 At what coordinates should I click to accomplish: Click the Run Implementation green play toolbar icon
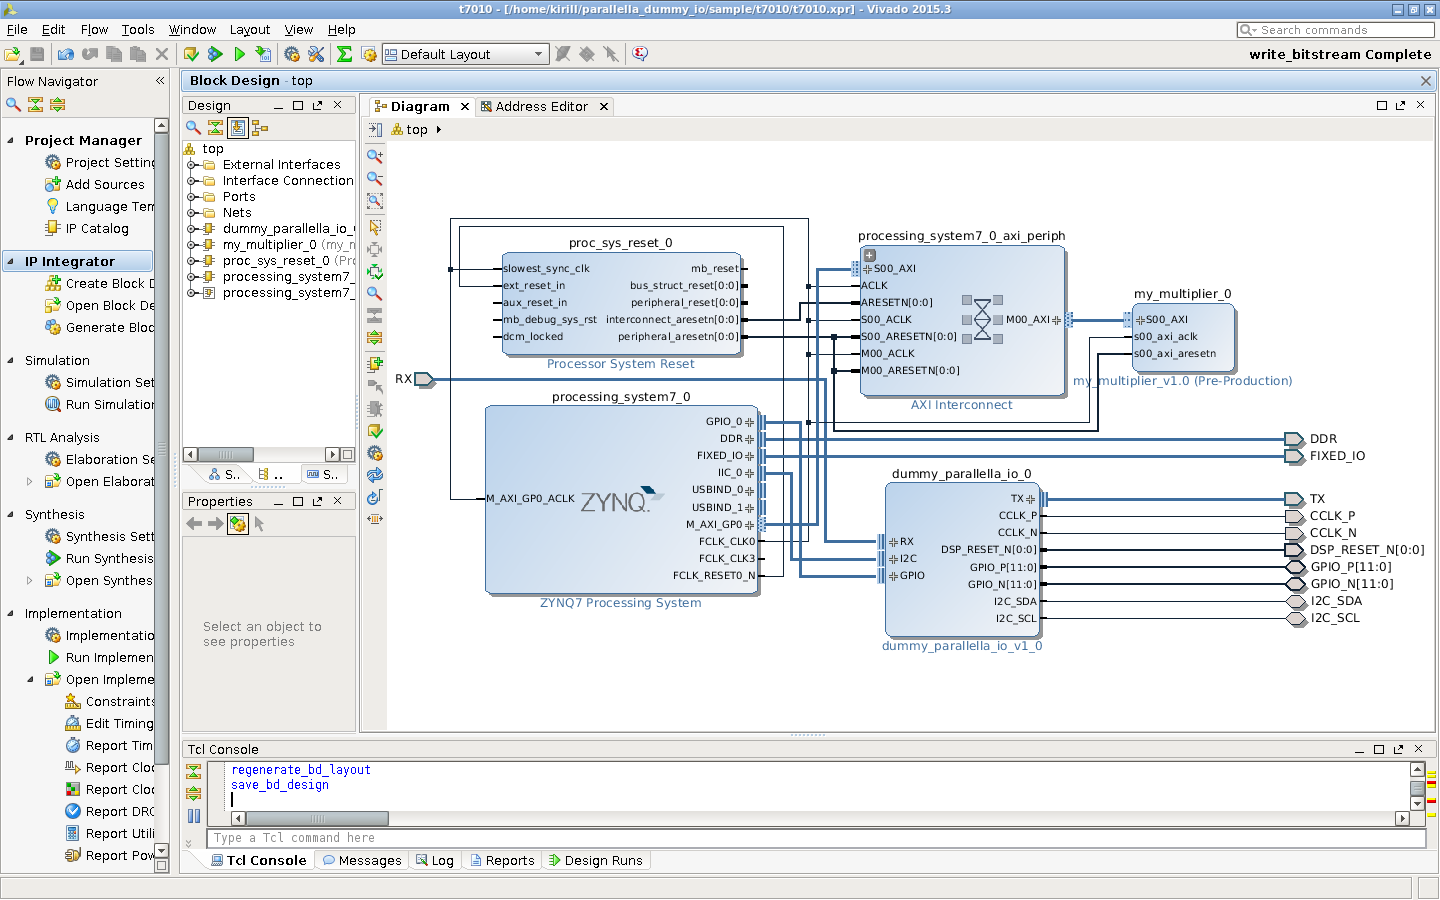[239, 54]
